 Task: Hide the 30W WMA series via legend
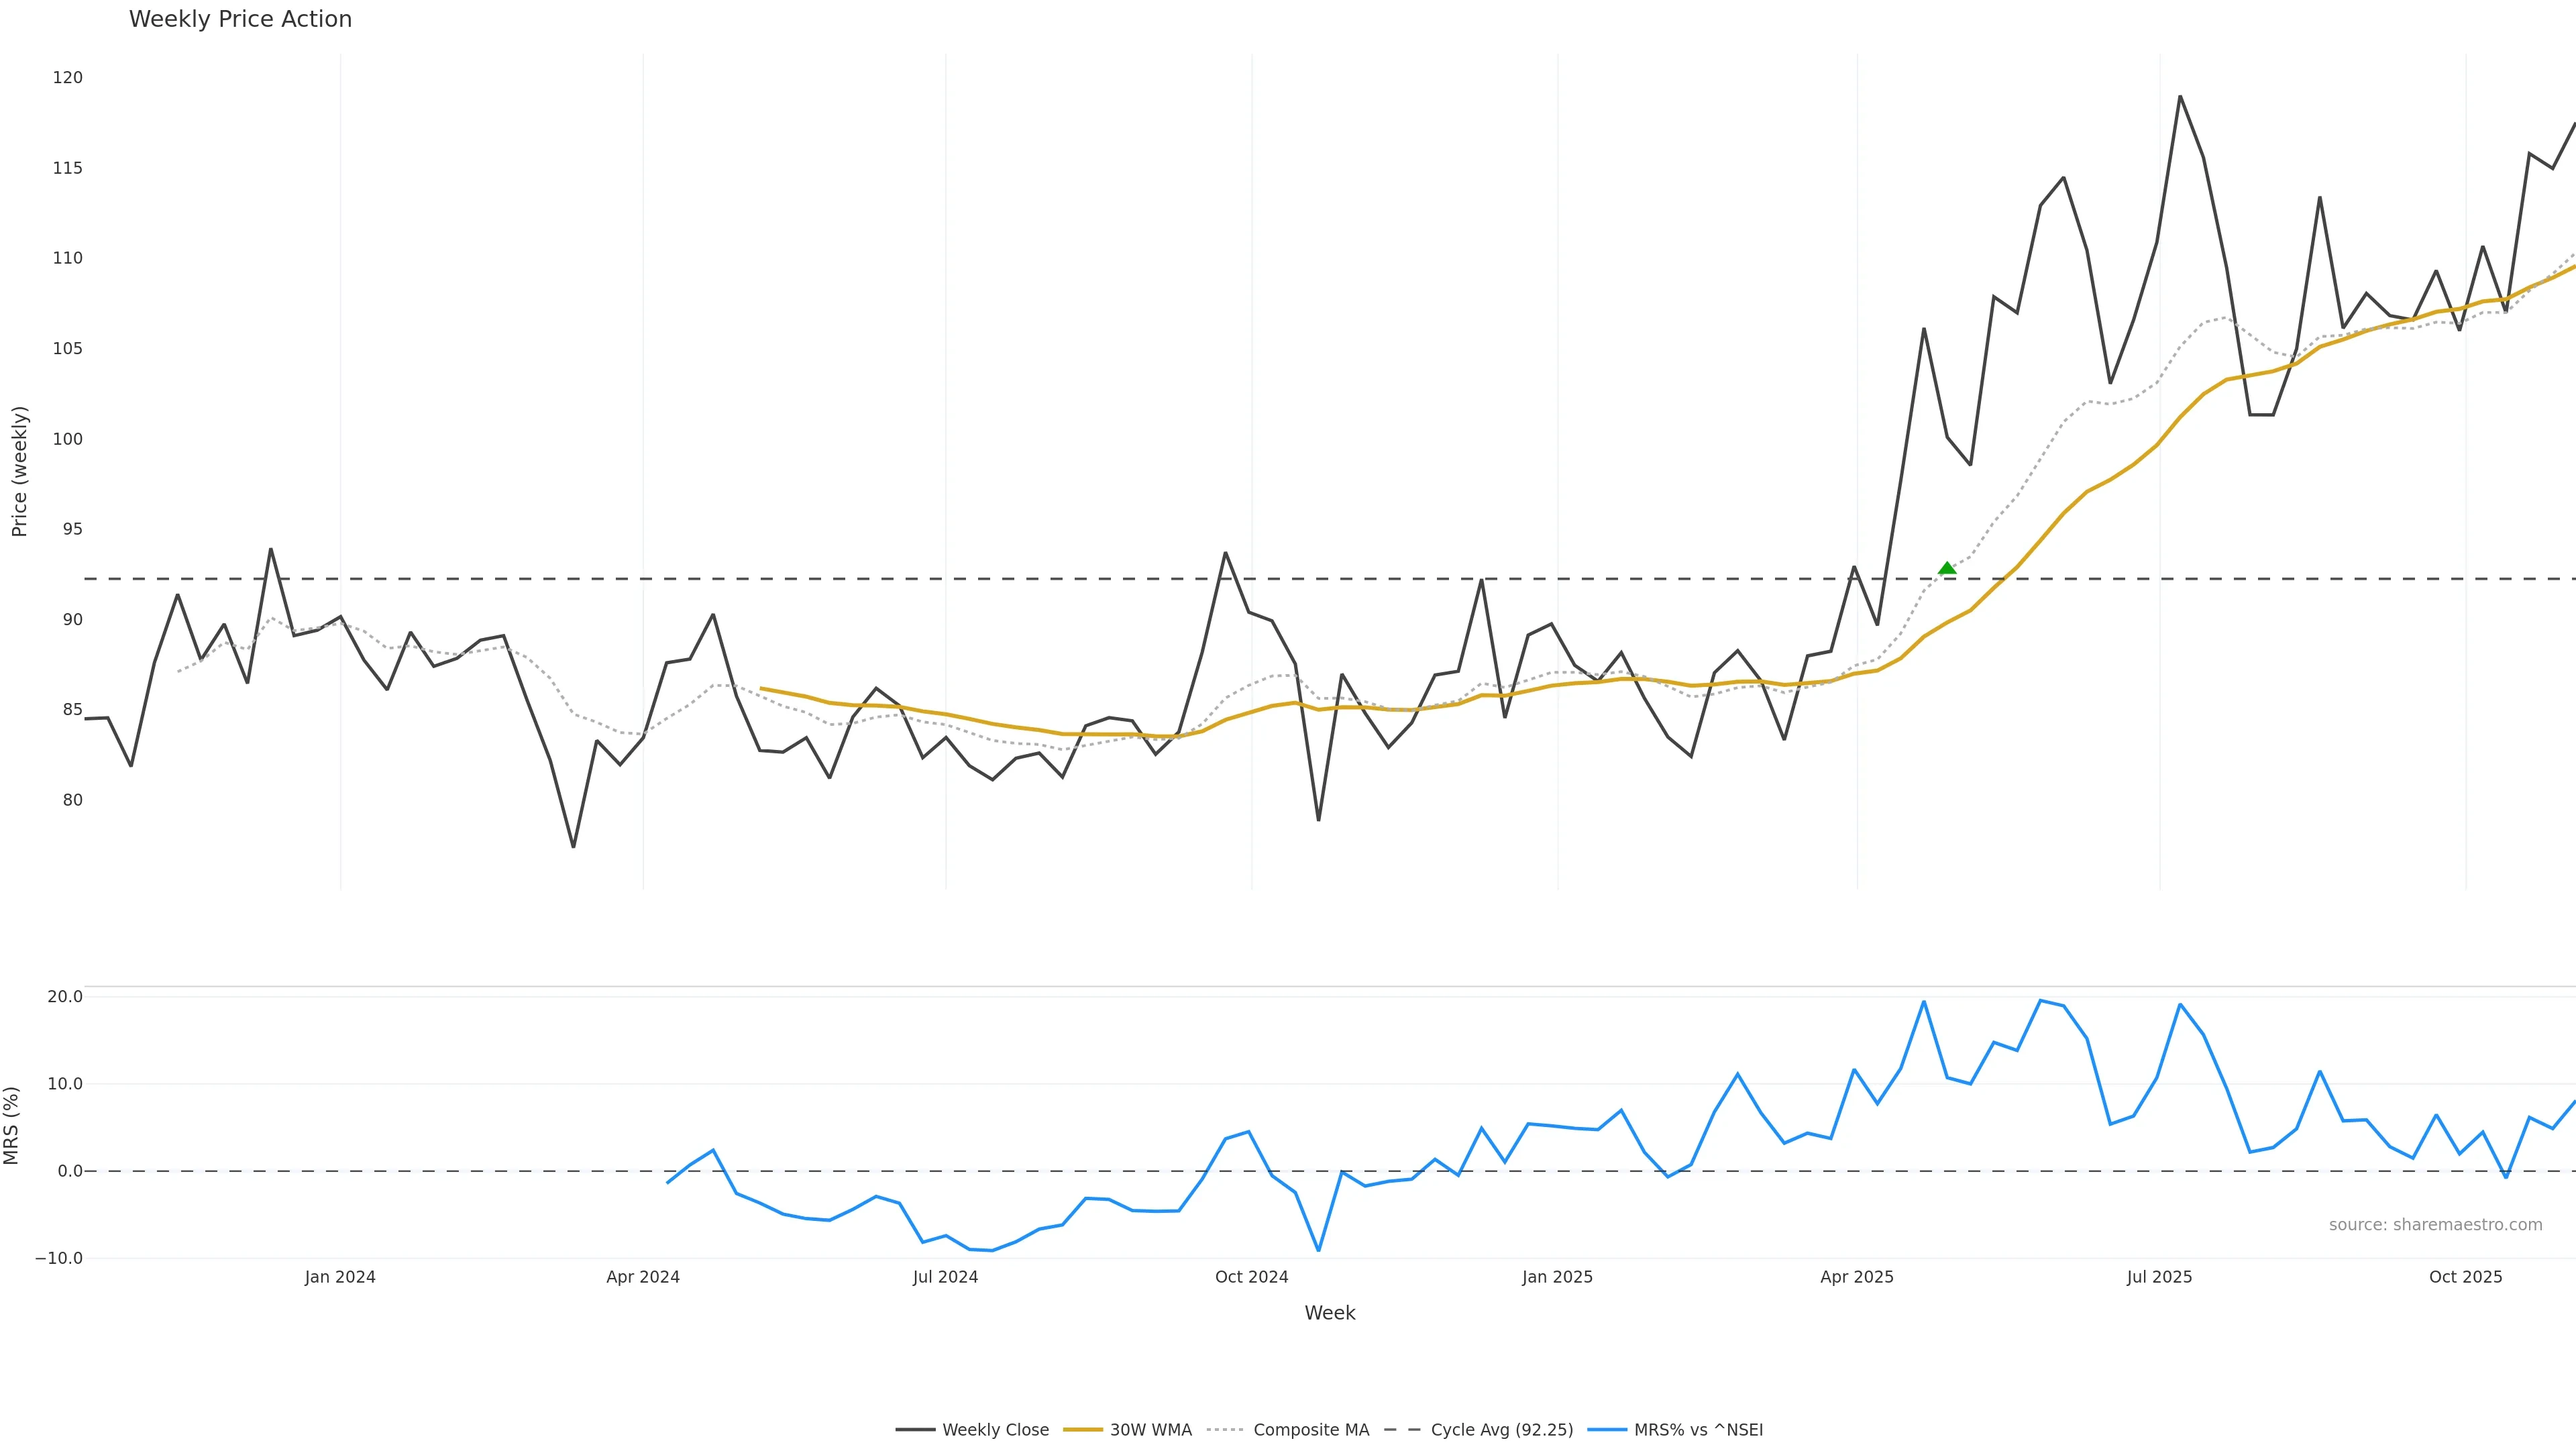tap(1150, 1430)
